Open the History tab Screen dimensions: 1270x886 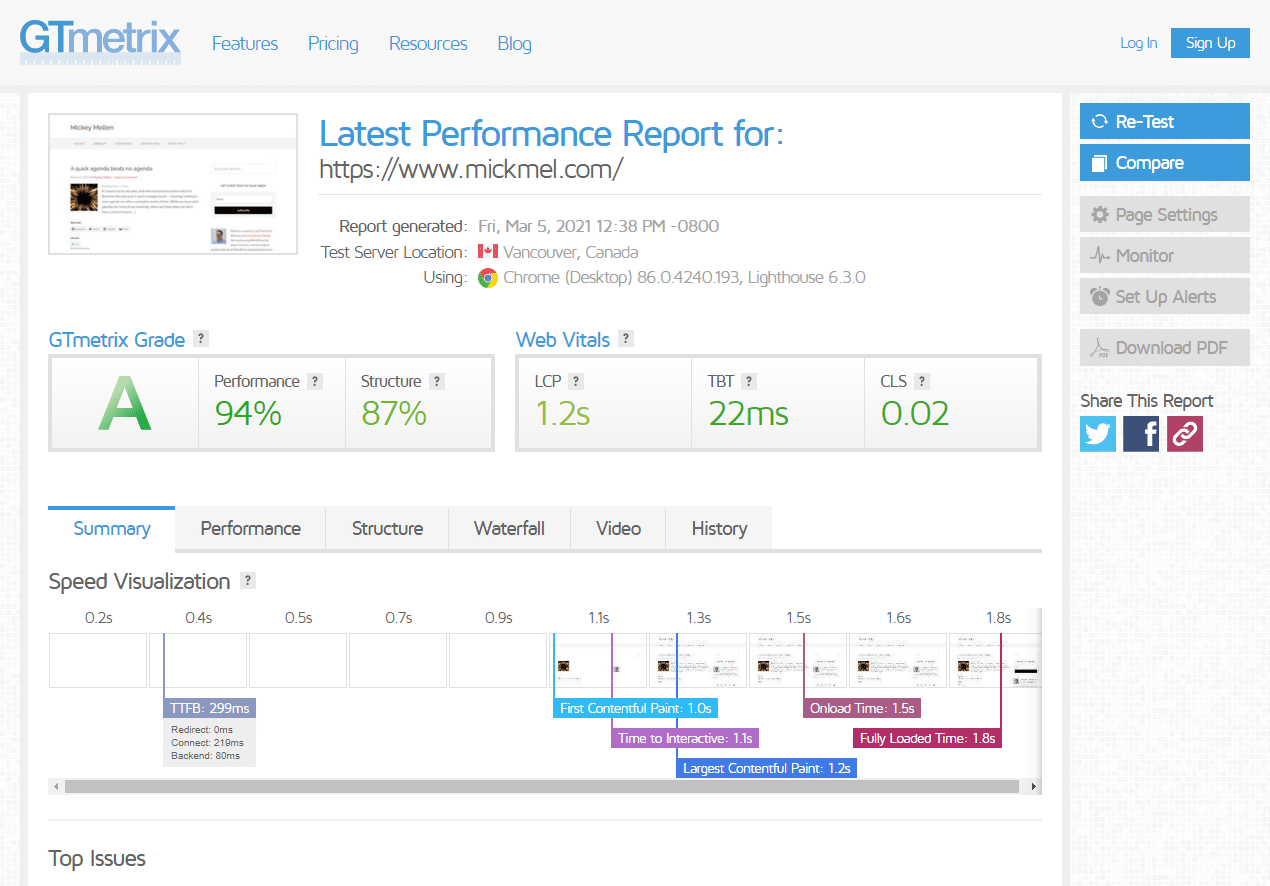pos(719,528)
